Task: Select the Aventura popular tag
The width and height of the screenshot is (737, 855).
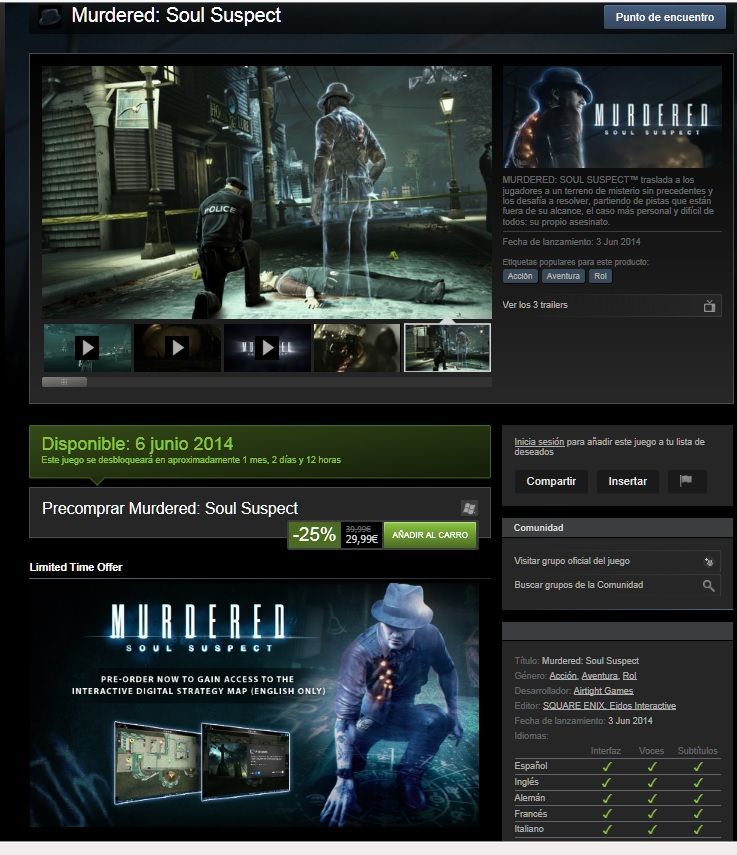Action: coord(564,276)
